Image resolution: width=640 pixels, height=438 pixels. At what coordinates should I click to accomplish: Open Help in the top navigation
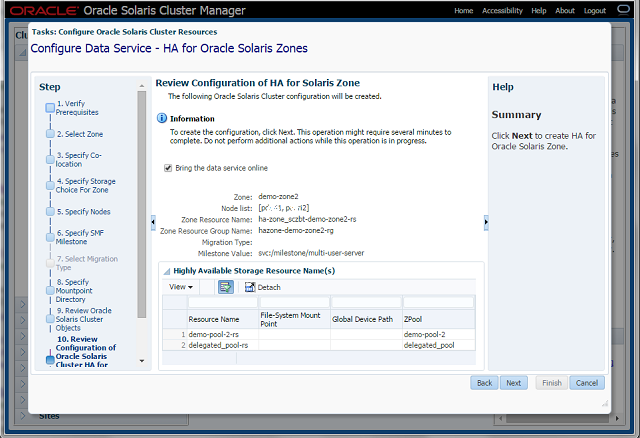pos(539,11)
